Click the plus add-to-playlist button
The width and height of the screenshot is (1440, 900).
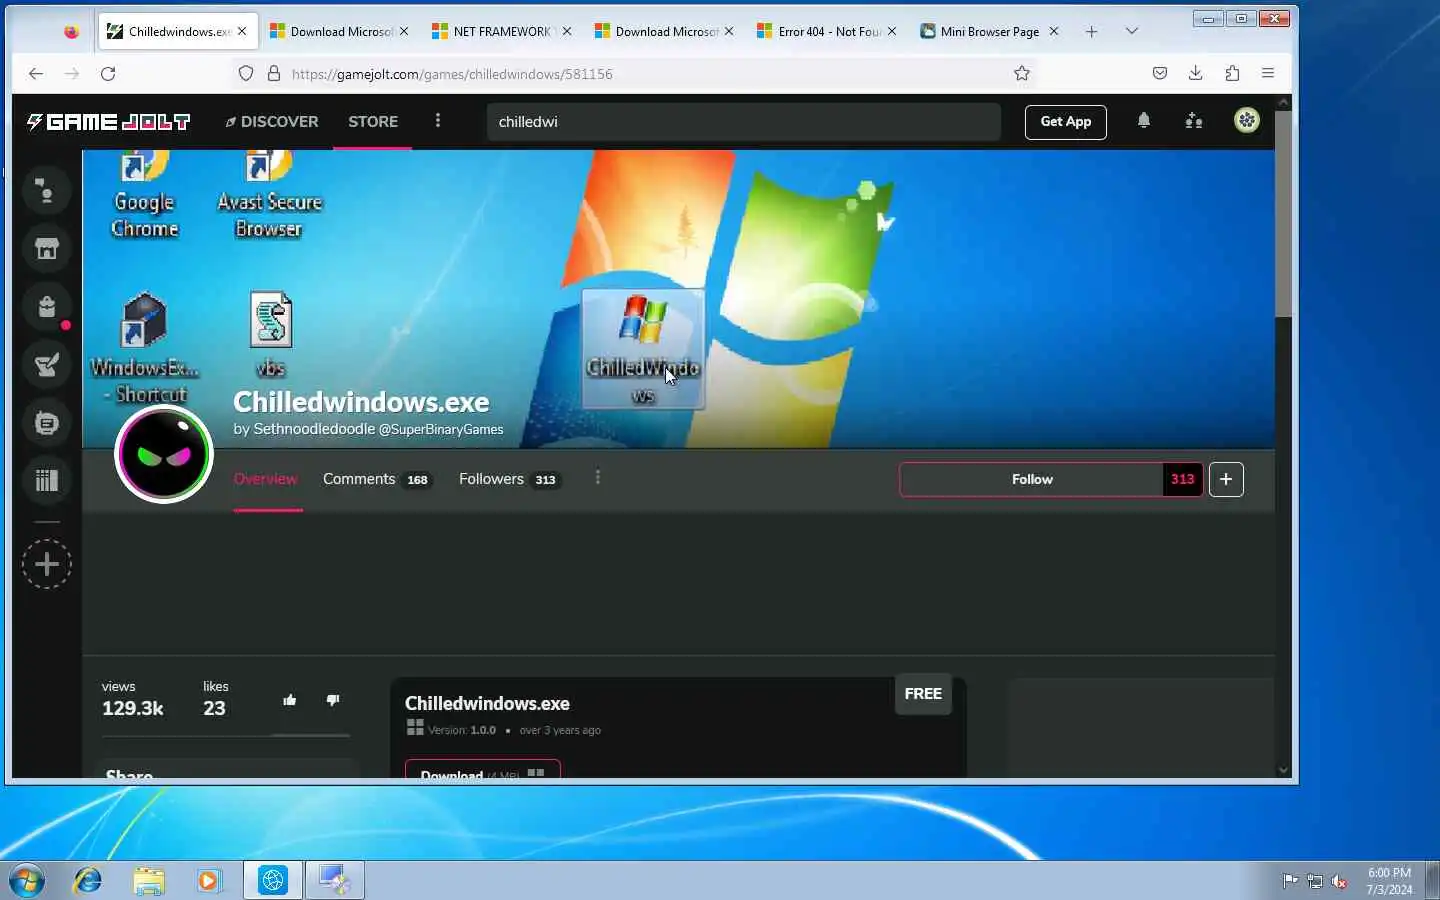point(1226,480)
